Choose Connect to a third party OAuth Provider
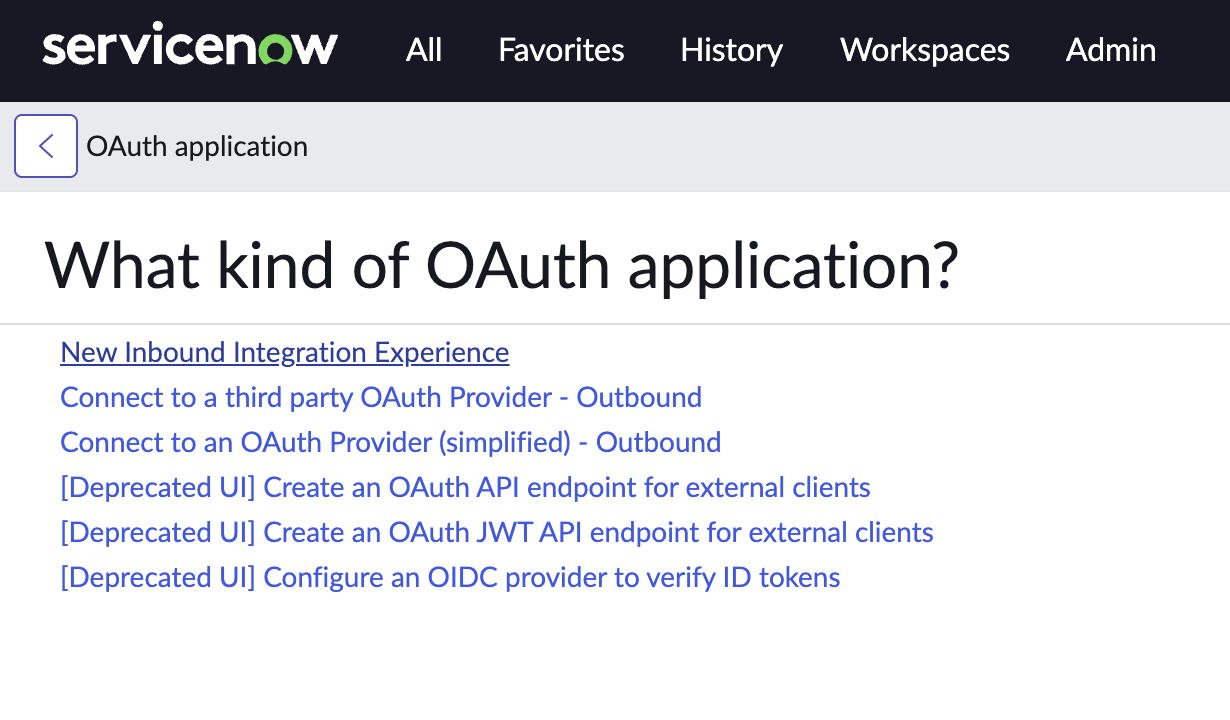This screenshot has height=720, width=1230. [x=381, y=397]
